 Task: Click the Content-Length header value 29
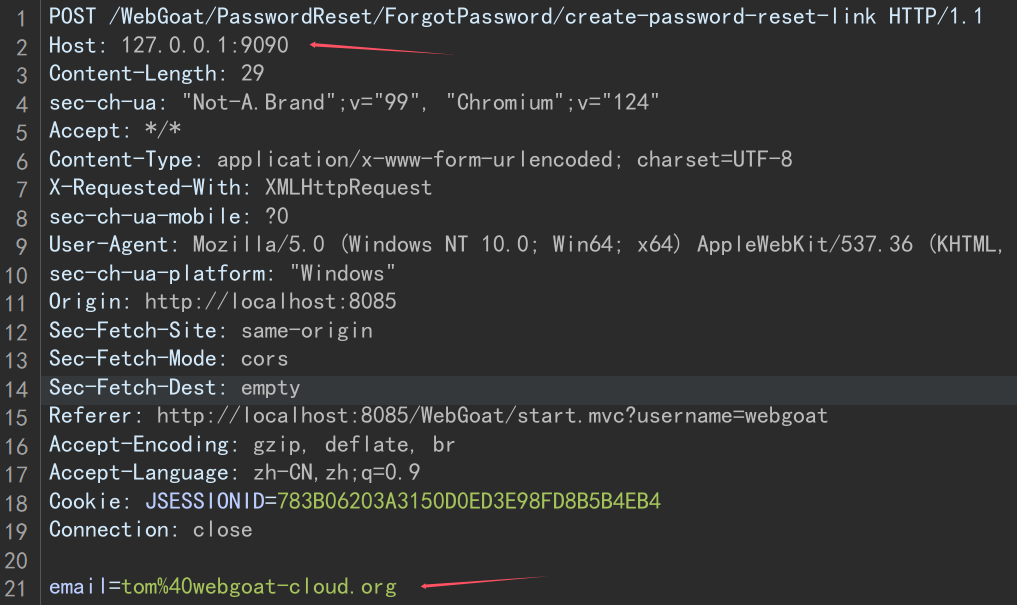click(x=252, y=73)
